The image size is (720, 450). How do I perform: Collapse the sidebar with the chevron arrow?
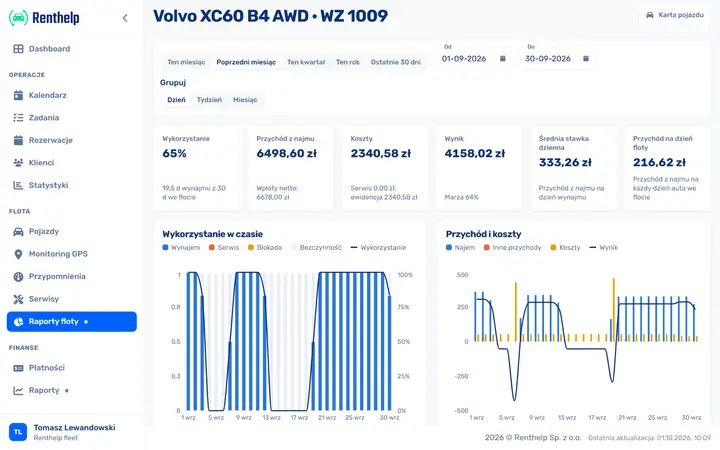[x=125, y=18]
